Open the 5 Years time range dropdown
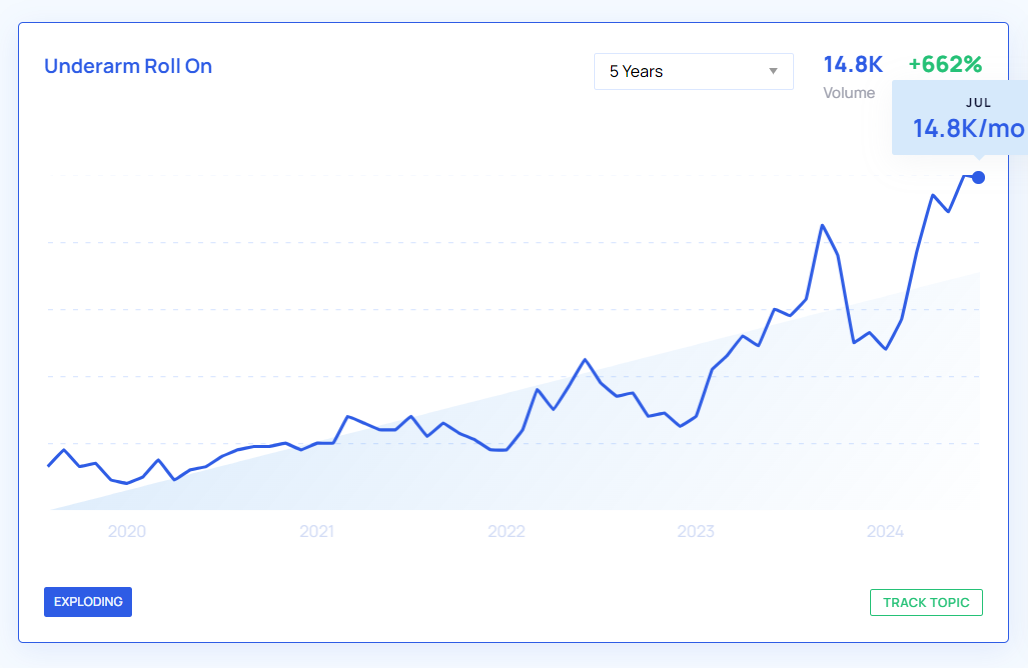The width and height of the screenshot is (1028, 668). (x=693, y=71)
